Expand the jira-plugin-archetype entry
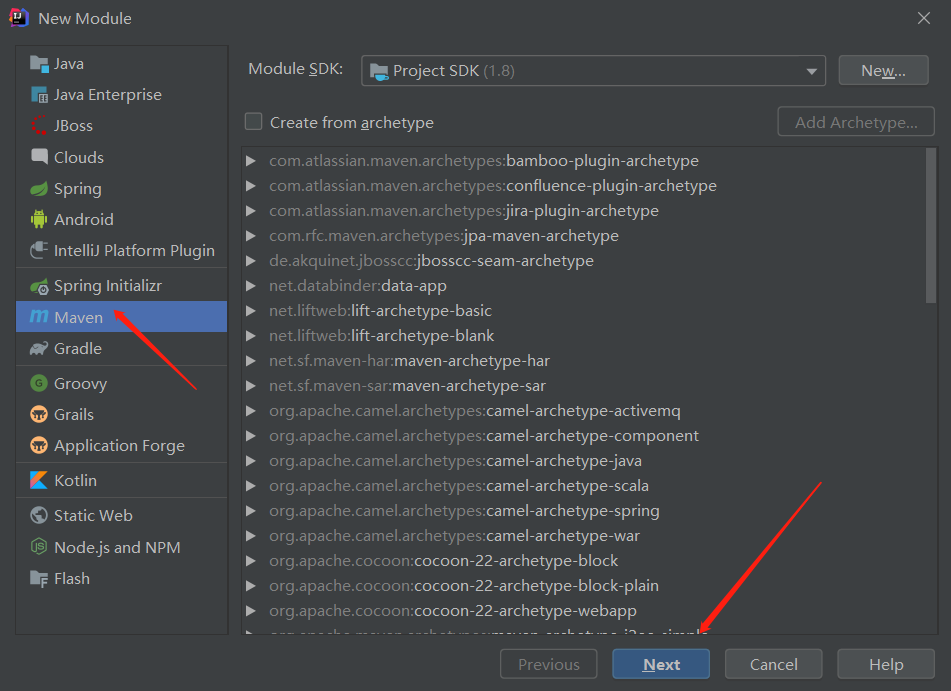The width and height of the screenshot is (951, 691). [249, 211]
